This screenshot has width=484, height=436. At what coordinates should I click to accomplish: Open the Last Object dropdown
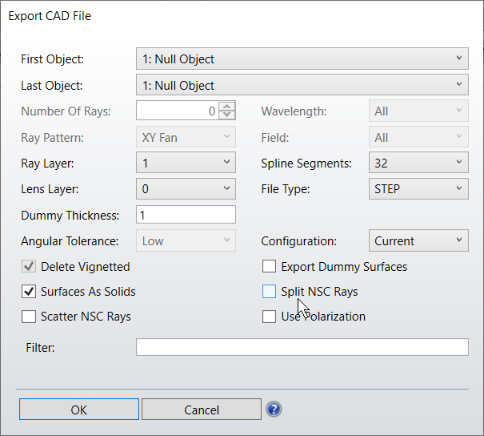pos(302,85)
